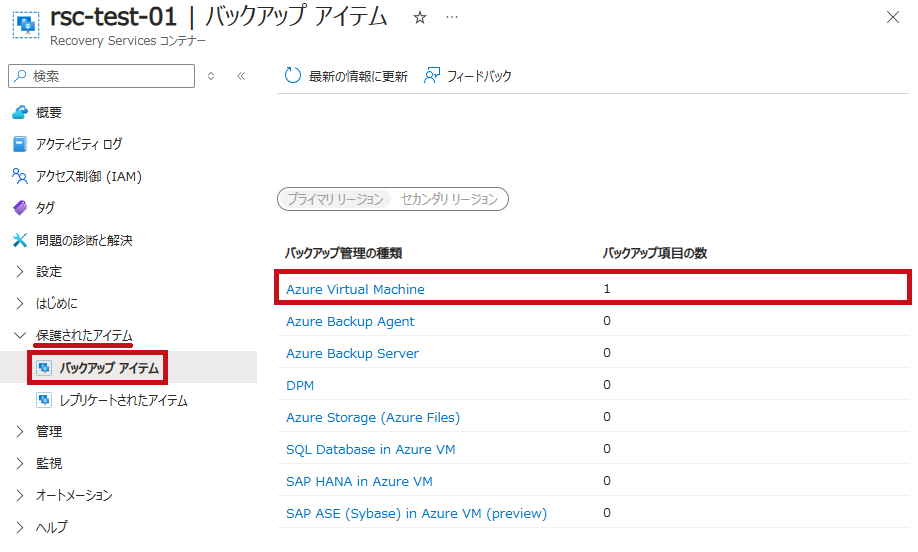This screenshot has height=552, width=918.
Task: Expand the はじめに group chevron
Action: point(20,303)
